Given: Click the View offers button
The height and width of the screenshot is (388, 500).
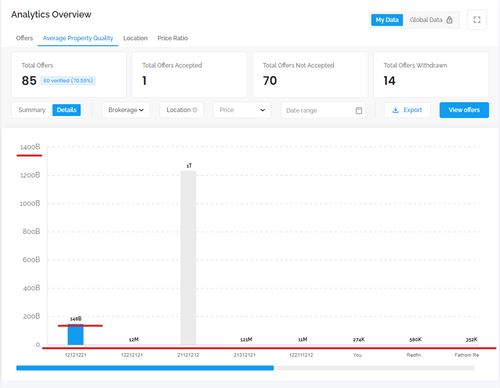Looking at the screenshot, I should pos(464,110).
